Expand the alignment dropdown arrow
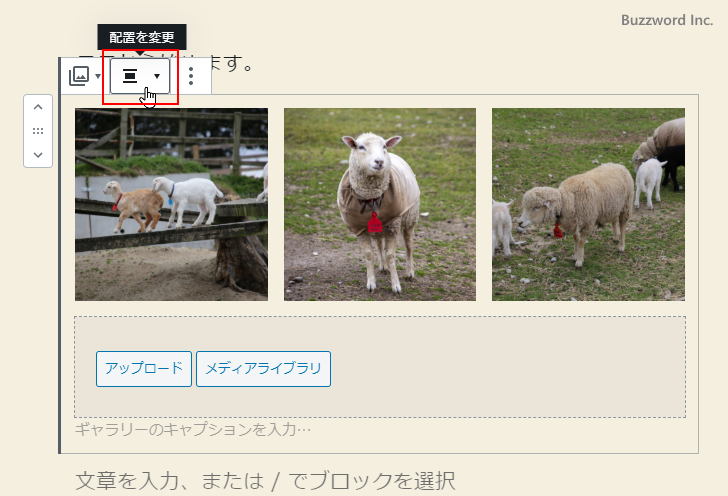 pos(157,76)
